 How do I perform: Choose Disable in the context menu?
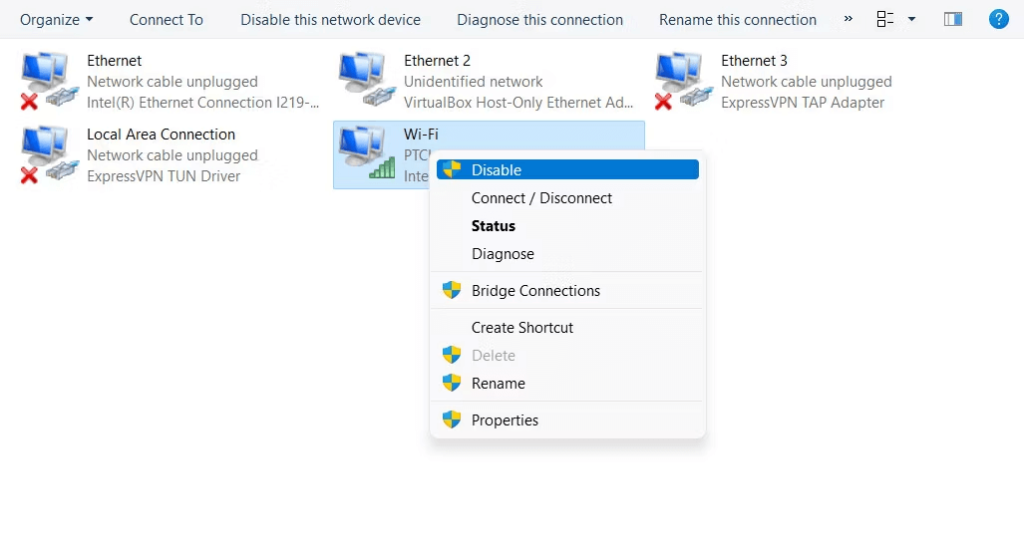pyautogui.click(x=496, y=170)
